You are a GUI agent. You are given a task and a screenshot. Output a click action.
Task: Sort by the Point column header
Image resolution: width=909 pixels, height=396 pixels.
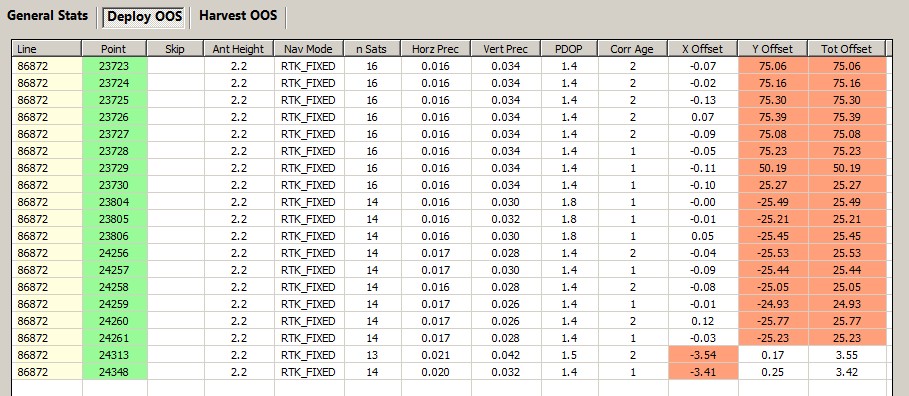tap(115, 49)
